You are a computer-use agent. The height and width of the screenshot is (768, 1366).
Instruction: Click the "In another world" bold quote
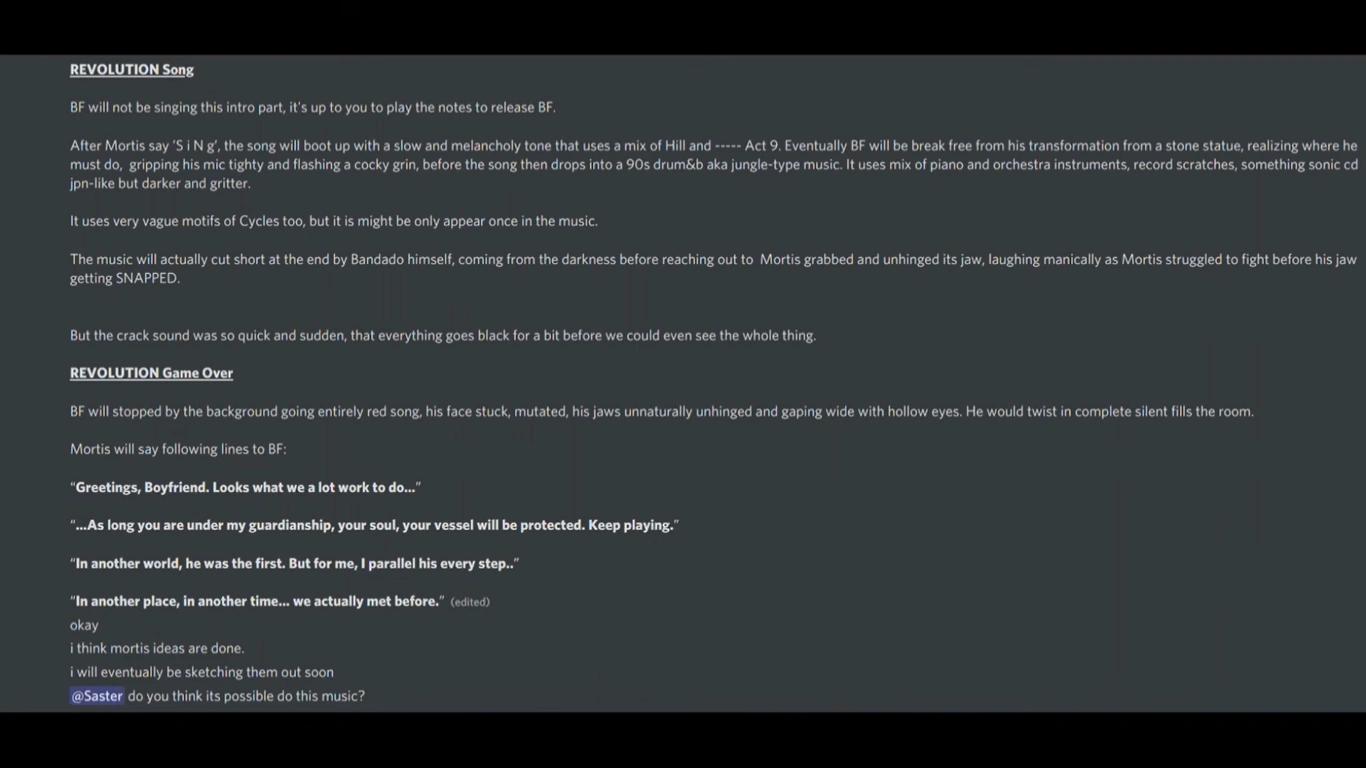294,563
